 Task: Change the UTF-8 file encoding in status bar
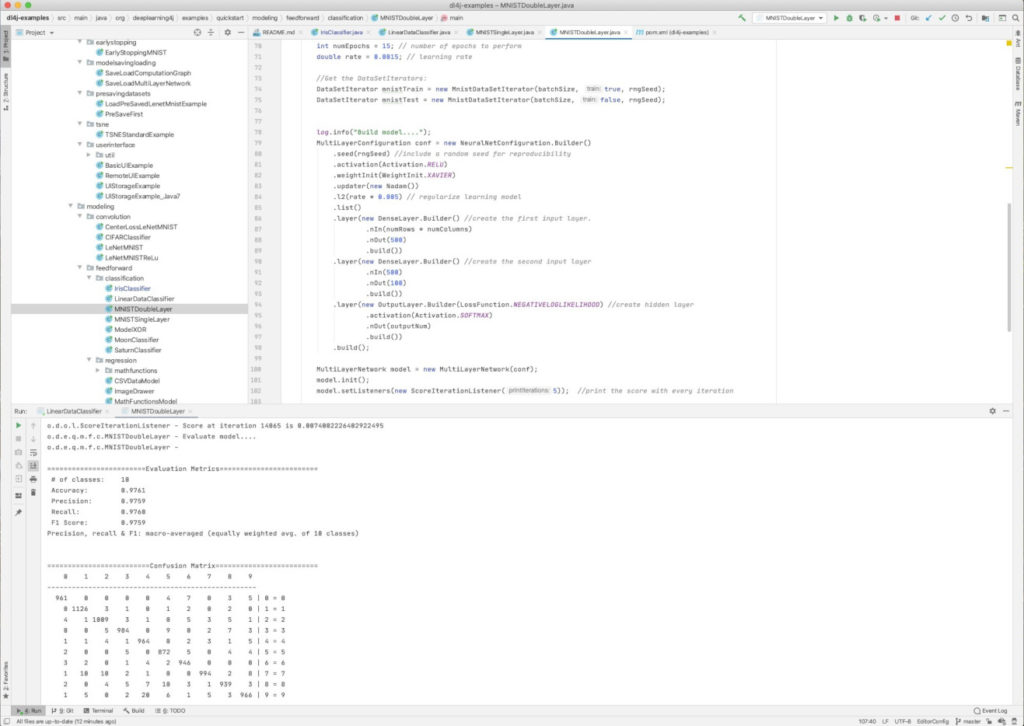(x=902, y=721)
